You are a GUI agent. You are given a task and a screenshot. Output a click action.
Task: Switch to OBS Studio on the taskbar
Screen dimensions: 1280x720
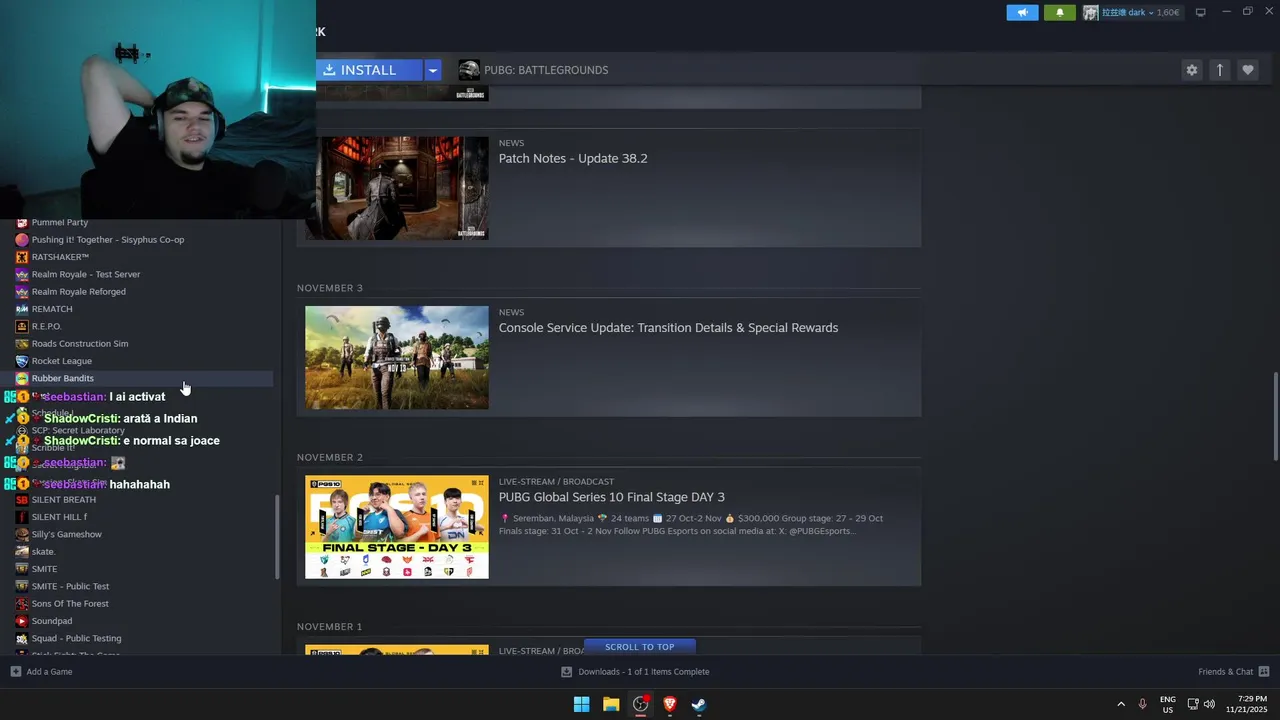tap(641, 704)
